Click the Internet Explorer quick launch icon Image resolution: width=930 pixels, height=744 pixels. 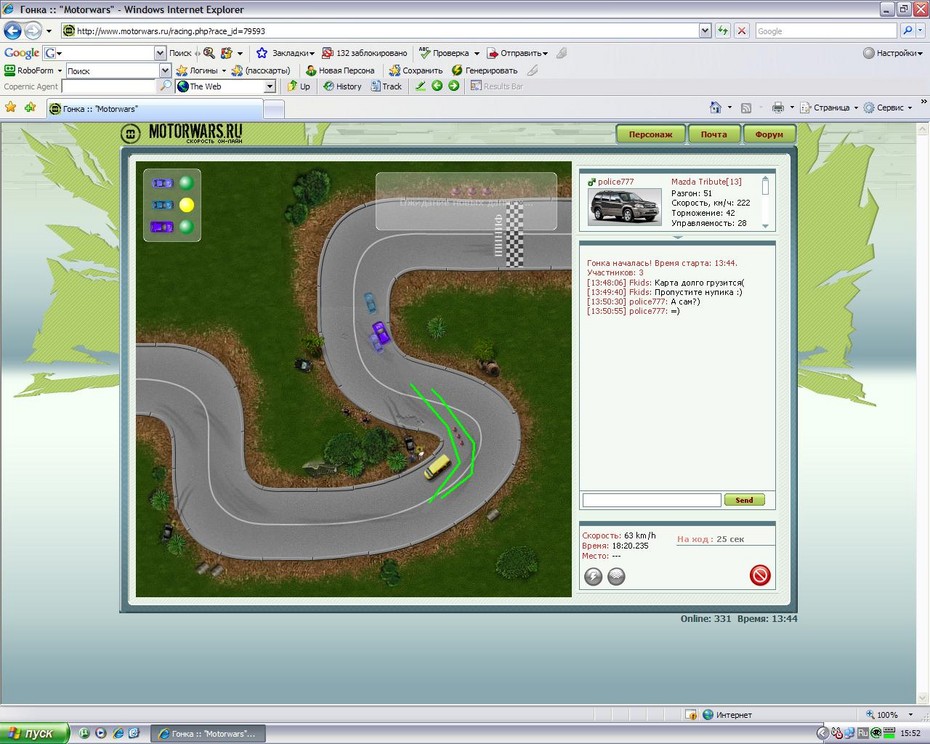pos(117,733)
